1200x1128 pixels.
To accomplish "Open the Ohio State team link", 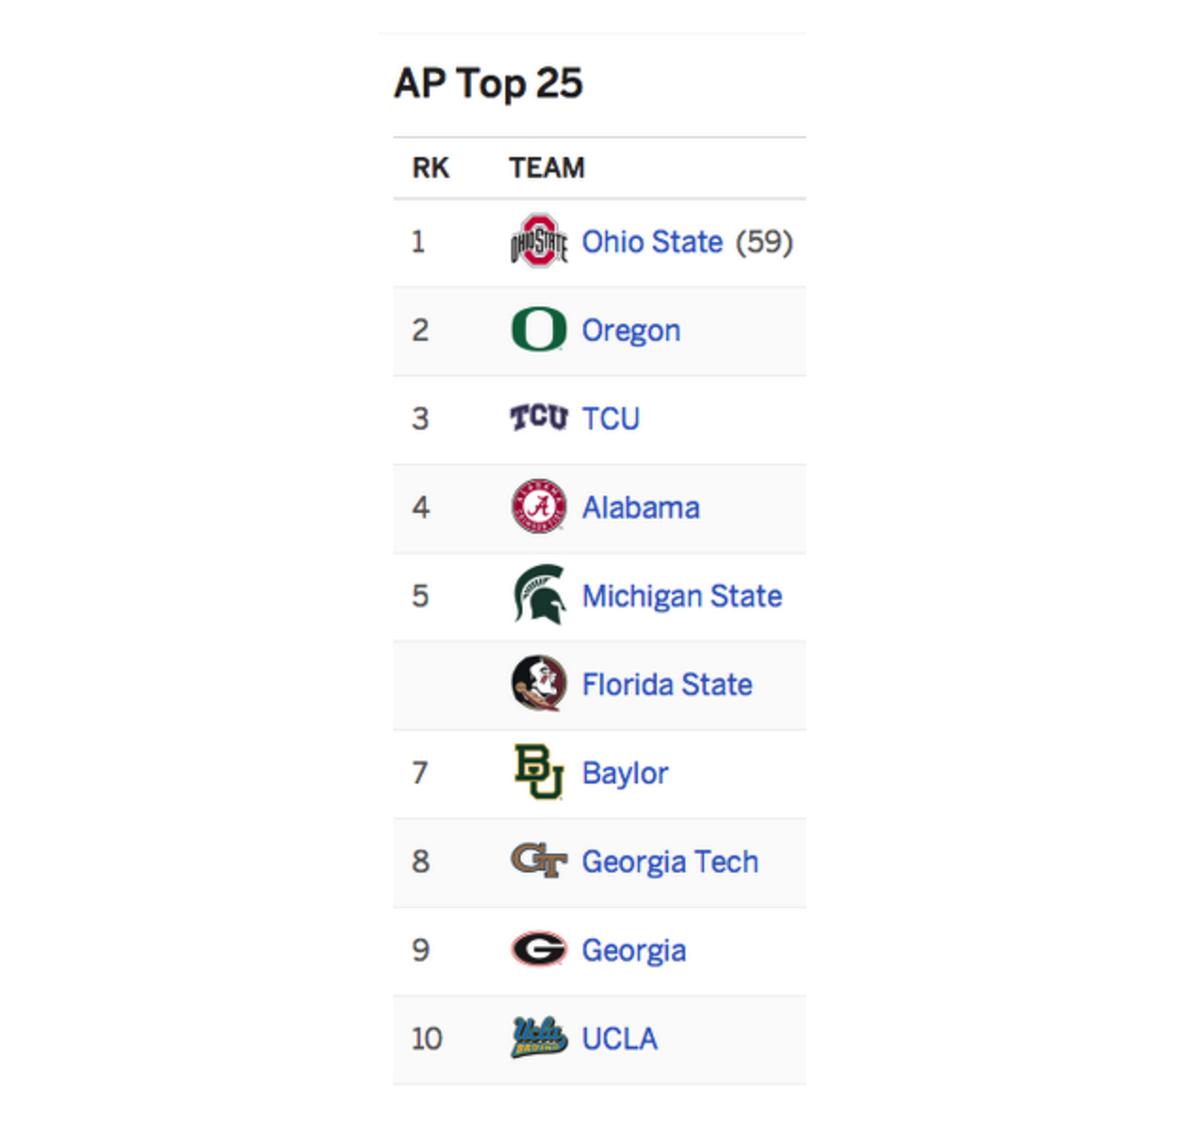I will coord(652,242).
